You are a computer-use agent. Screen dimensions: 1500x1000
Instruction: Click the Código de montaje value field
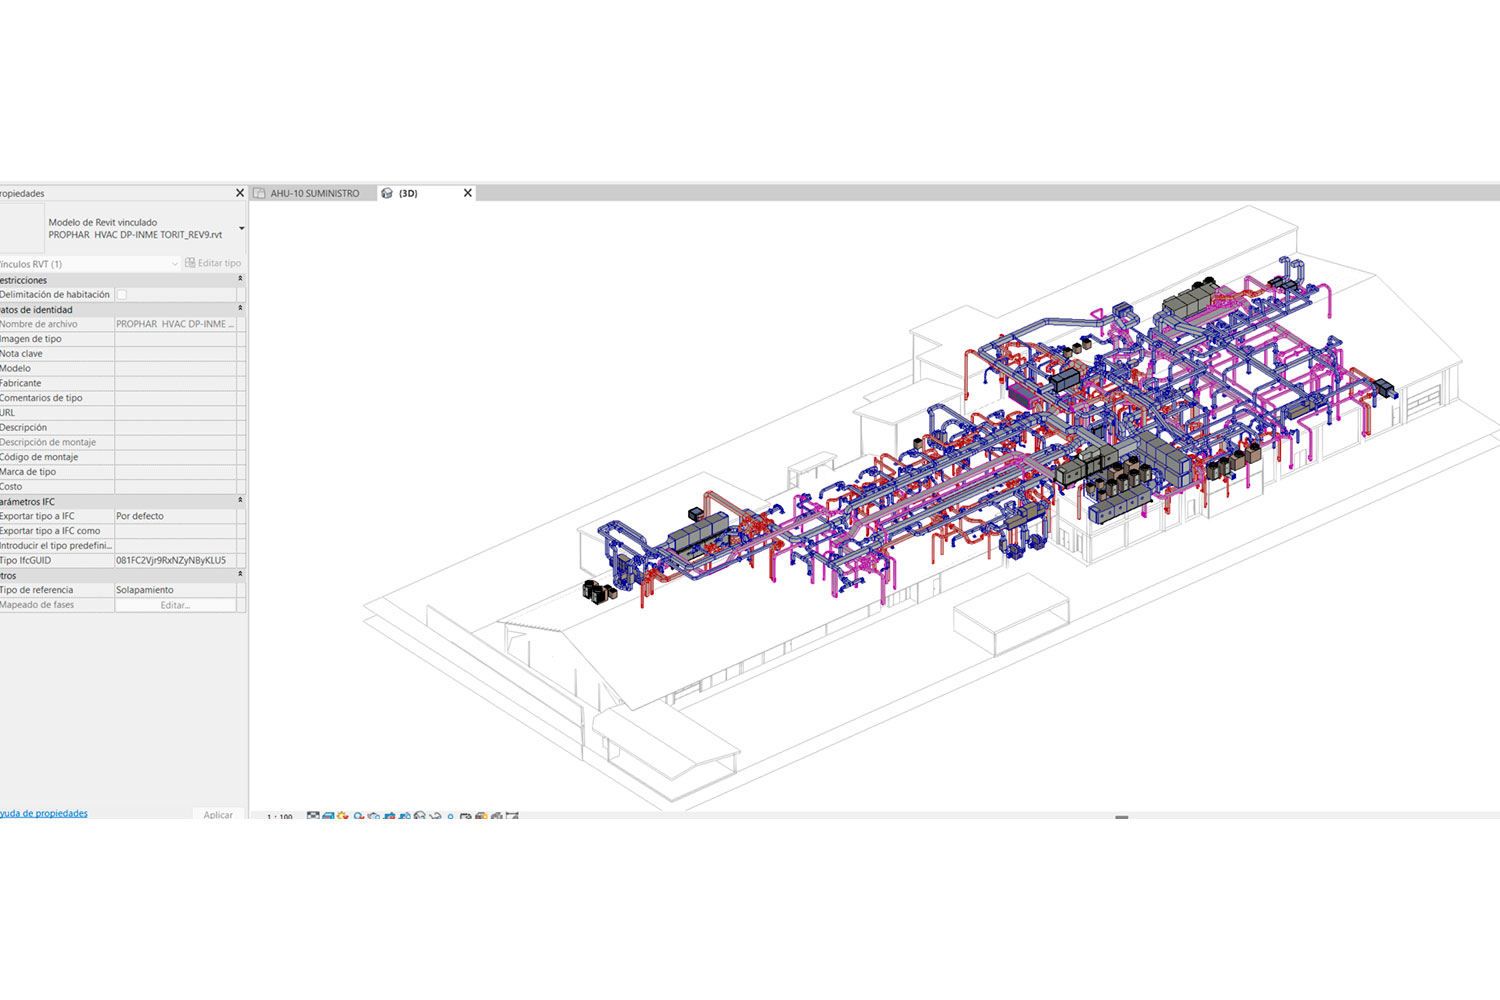[x=175, y=457]
